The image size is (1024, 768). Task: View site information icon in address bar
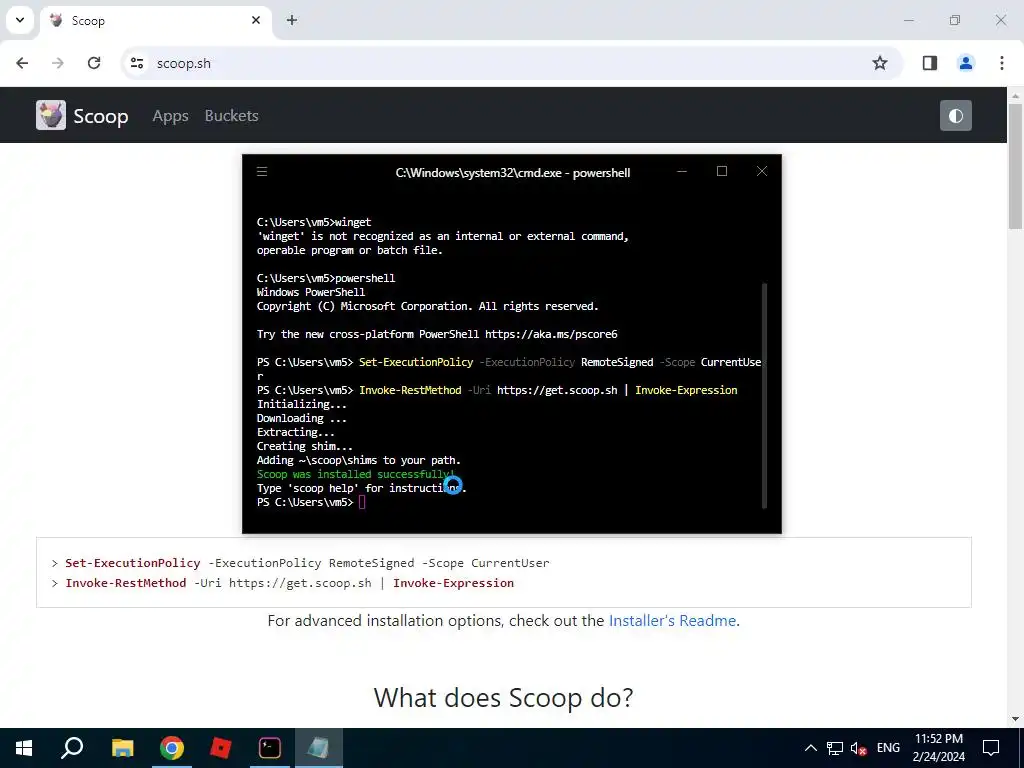136,63
